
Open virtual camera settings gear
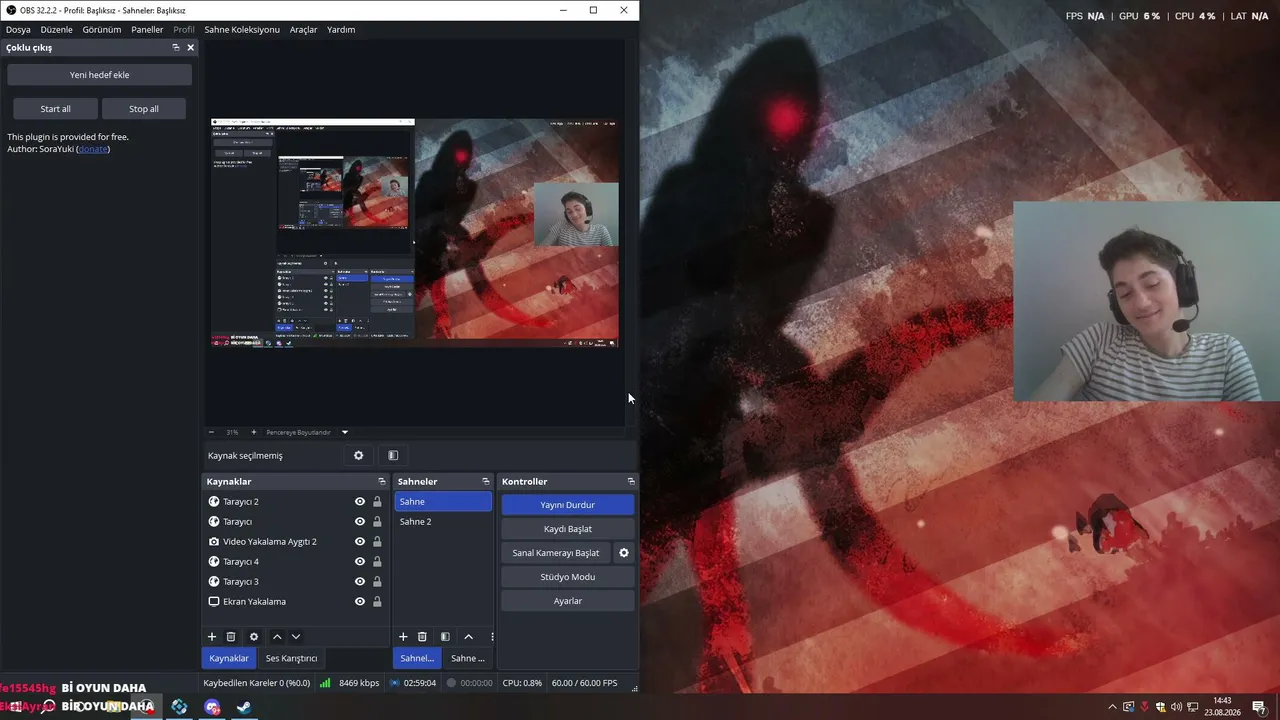pos(624,553)
